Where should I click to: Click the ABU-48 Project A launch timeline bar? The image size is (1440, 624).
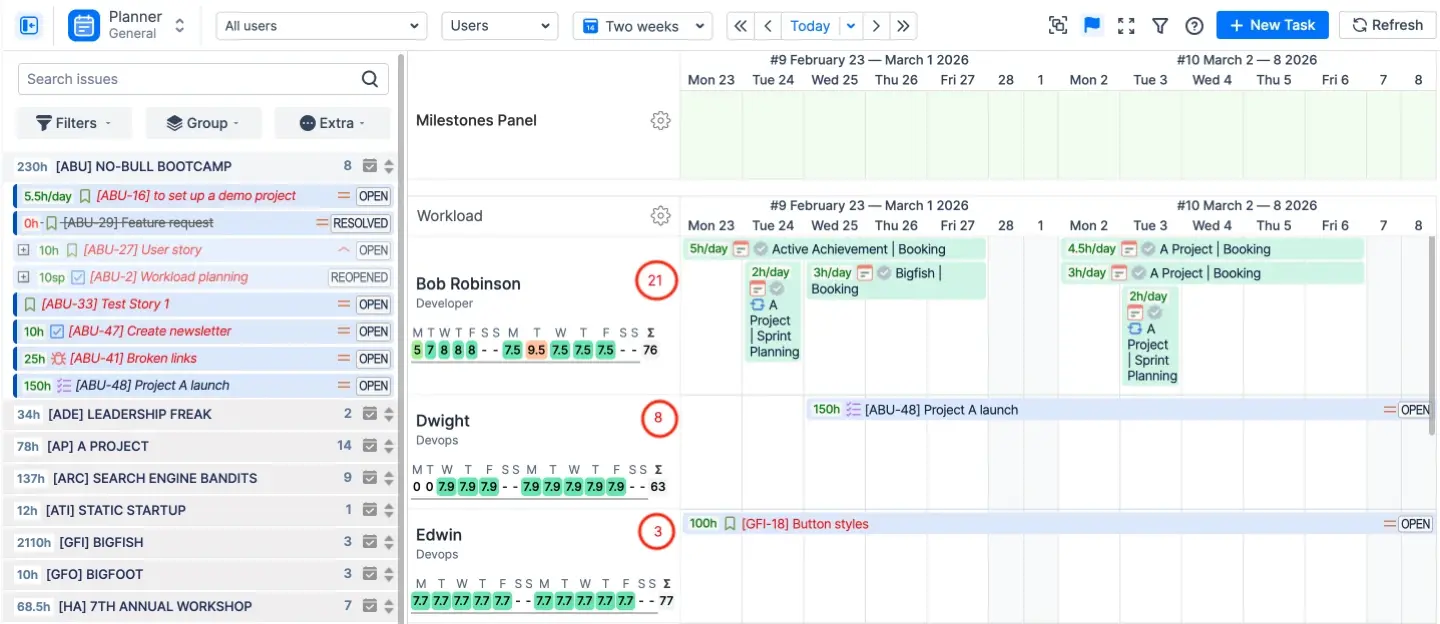(x=1119, y=409)
